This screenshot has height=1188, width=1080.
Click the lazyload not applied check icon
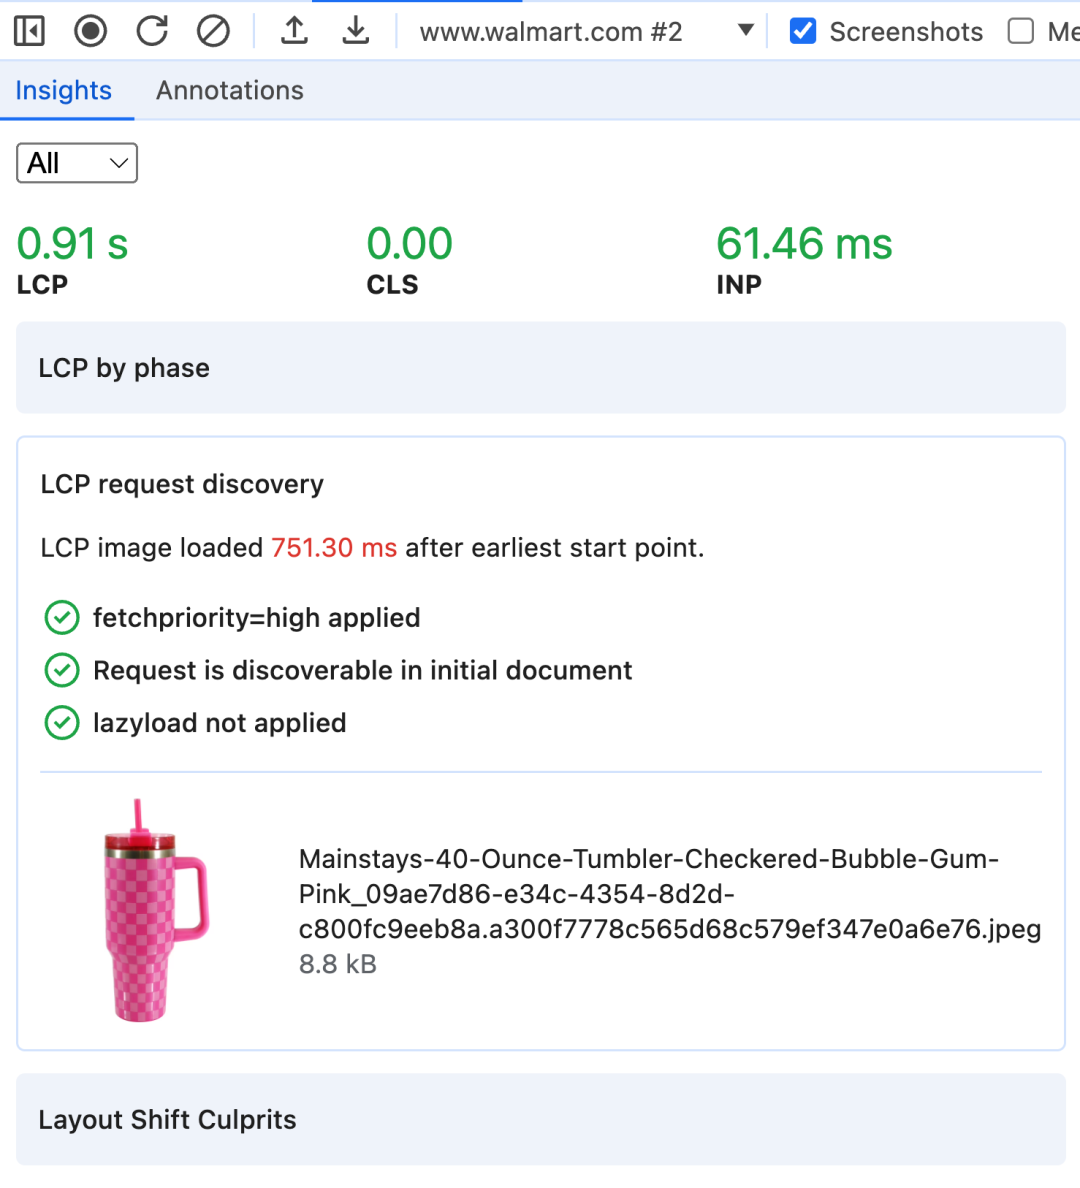pyautogui.click(x=62, y=723)
